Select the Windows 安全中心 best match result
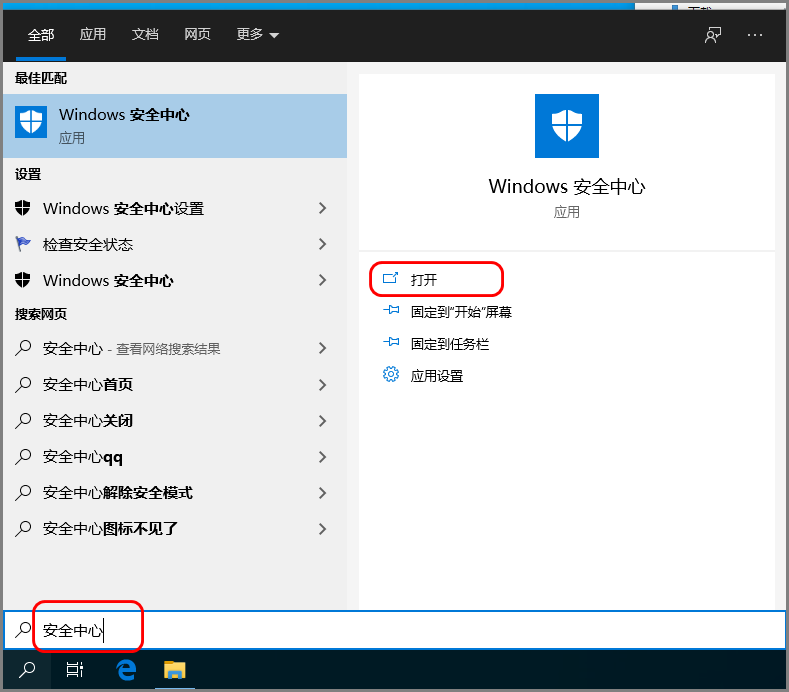The image size is (789, 692). tap(175, 126)
